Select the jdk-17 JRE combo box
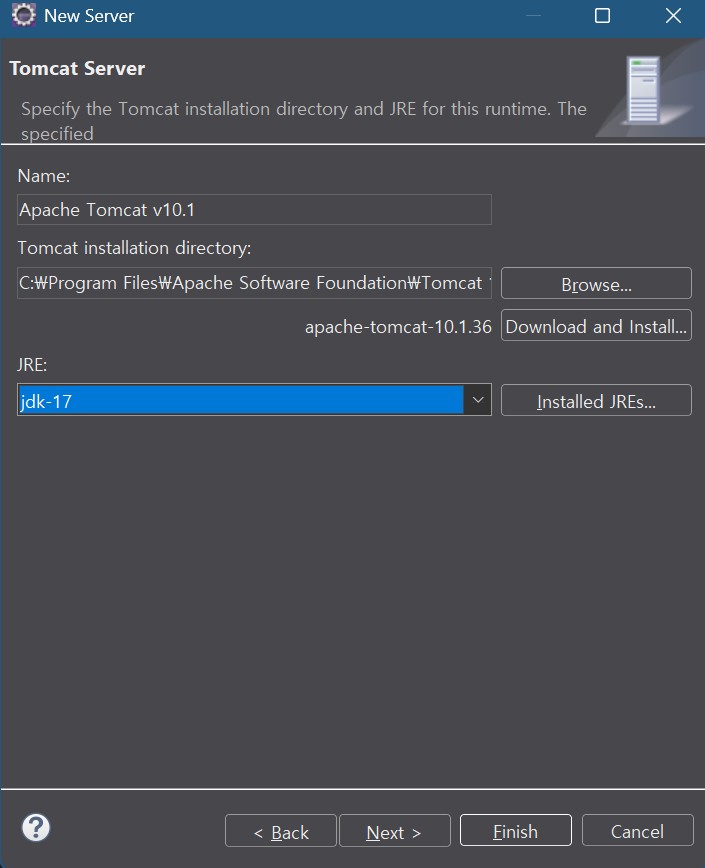Screen dimensions: 705x868 254,400
